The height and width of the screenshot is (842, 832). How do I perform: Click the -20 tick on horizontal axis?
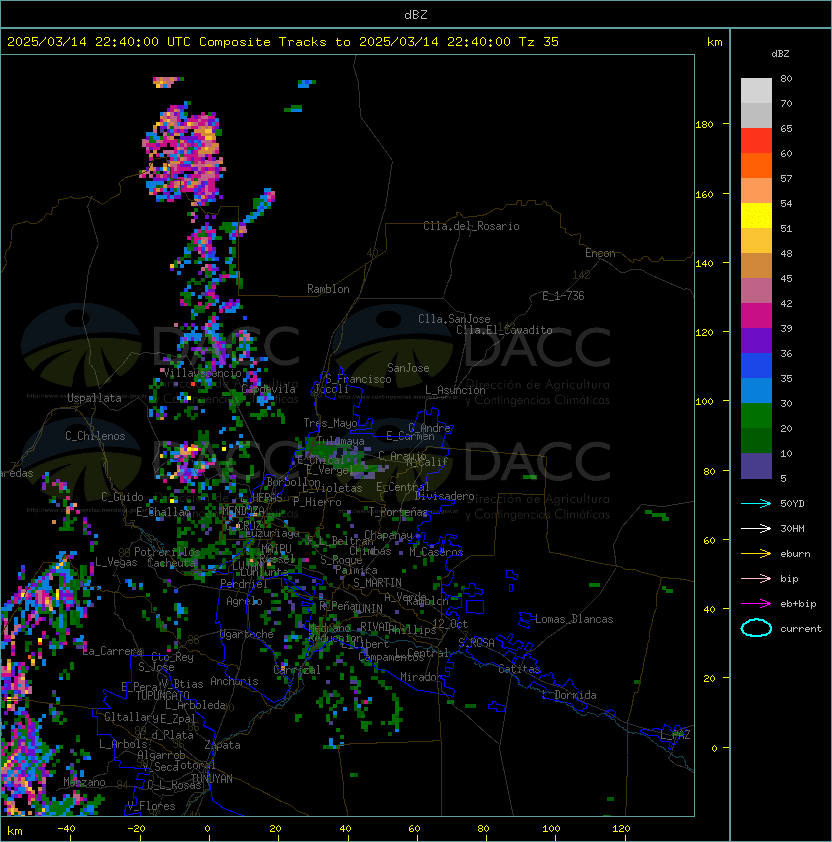coord(136,829)
